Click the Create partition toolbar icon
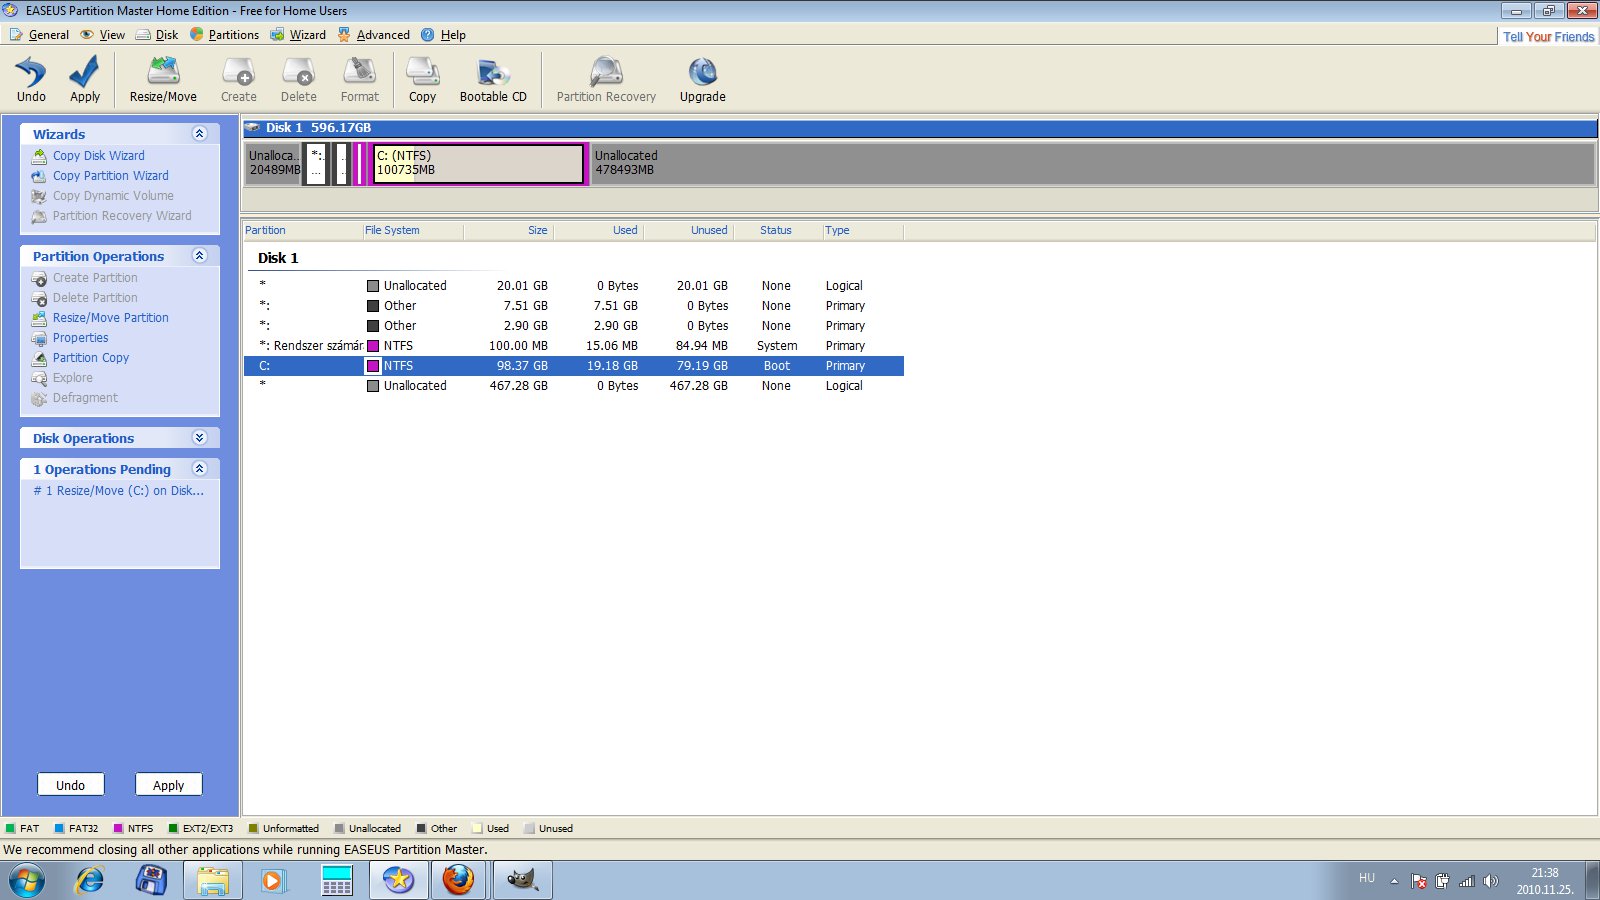 click(x=239, y=79)
